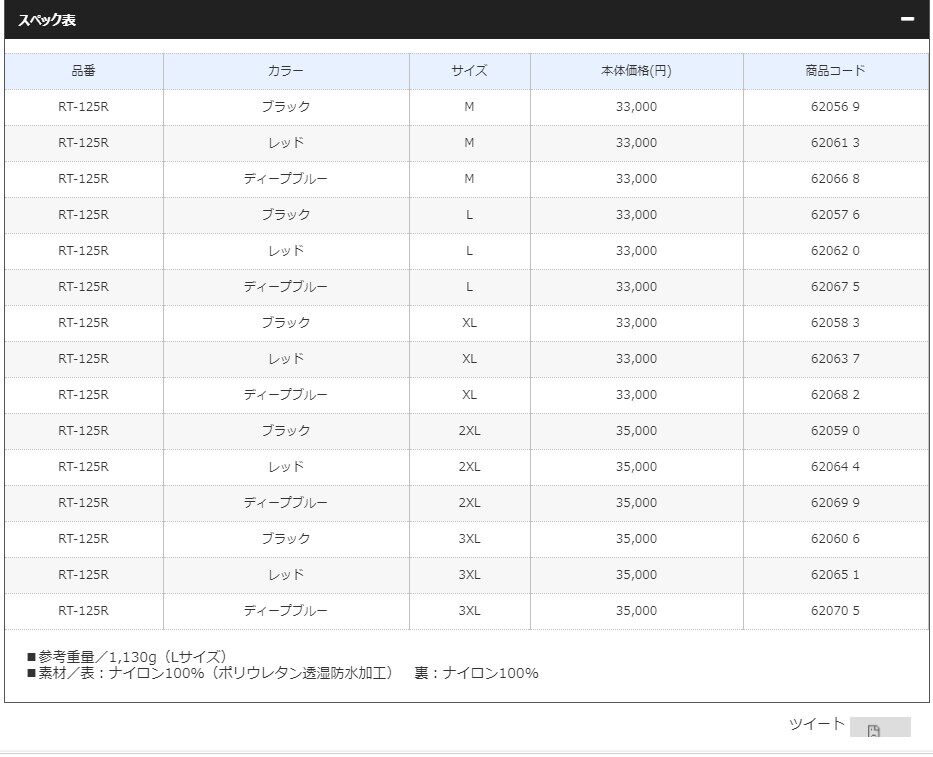
Task: Click ディープブルー in the 62068 2 row
Action: click(286, 395)
